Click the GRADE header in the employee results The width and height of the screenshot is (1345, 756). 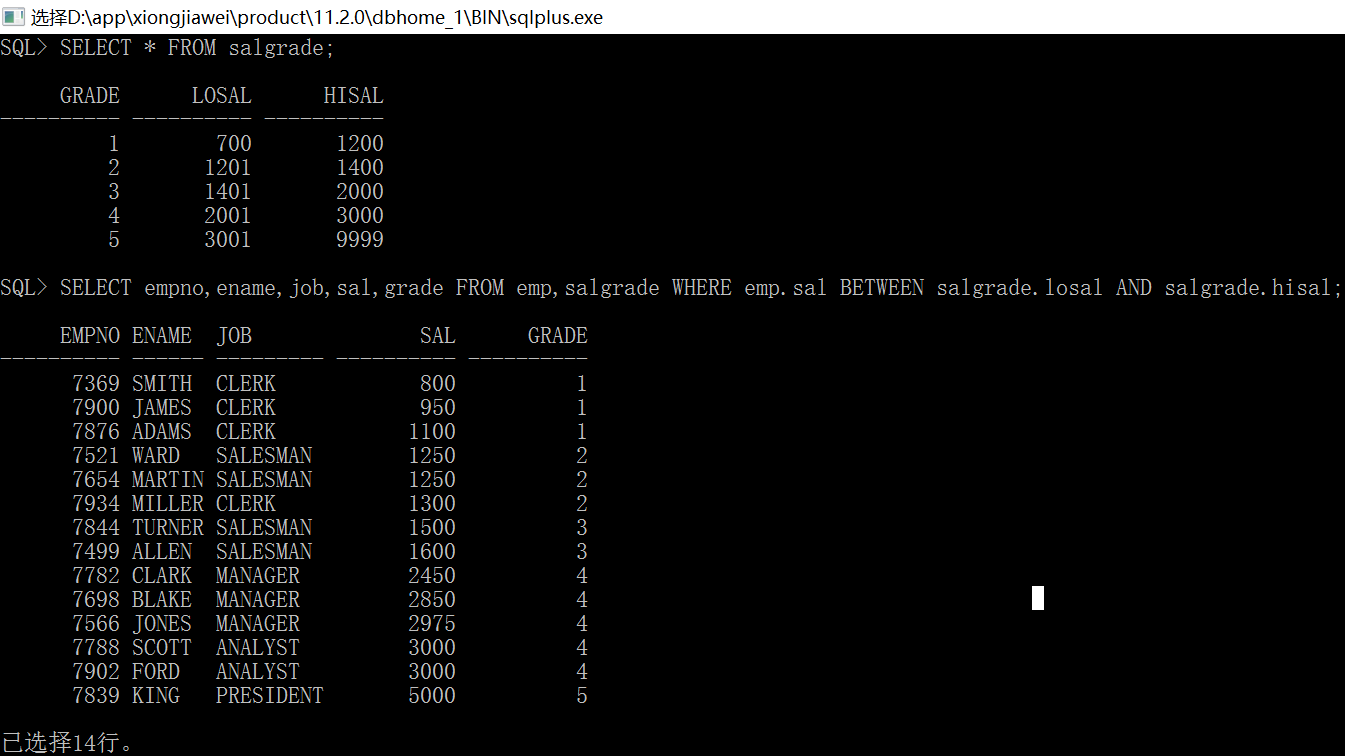pos(557,336)
